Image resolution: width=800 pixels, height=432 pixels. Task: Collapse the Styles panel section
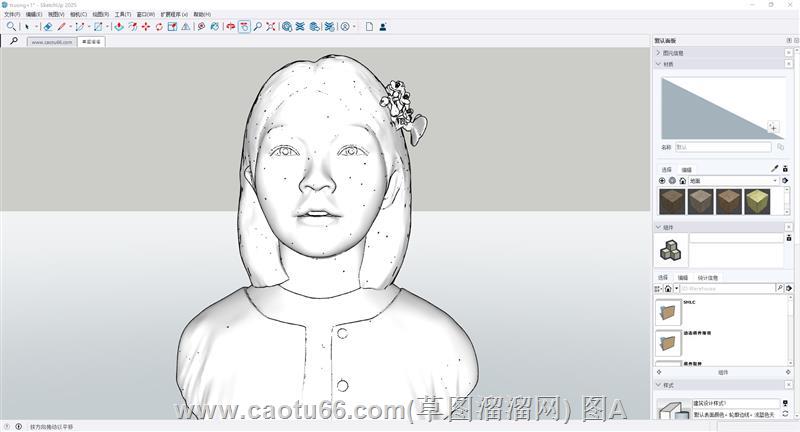pyautogui.click(x=658, y=385)
